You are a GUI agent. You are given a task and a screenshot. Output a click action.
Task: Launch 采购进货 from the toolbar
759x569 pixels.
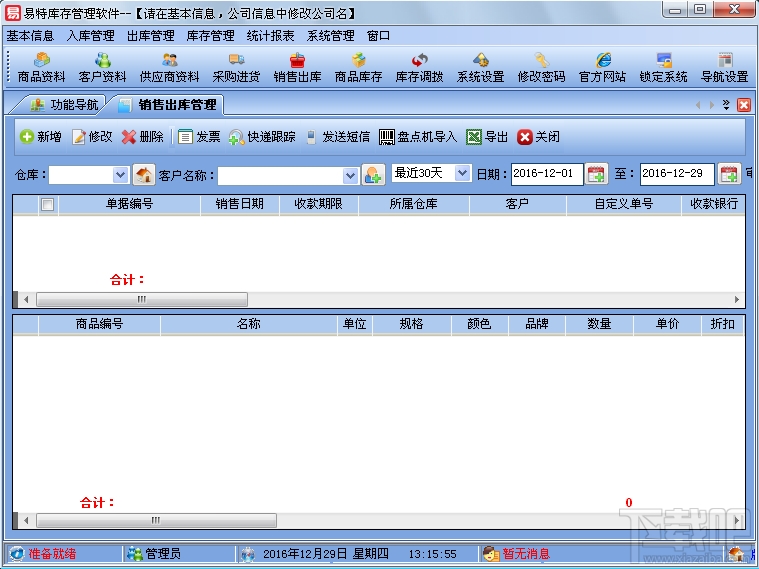pos(236,68)
